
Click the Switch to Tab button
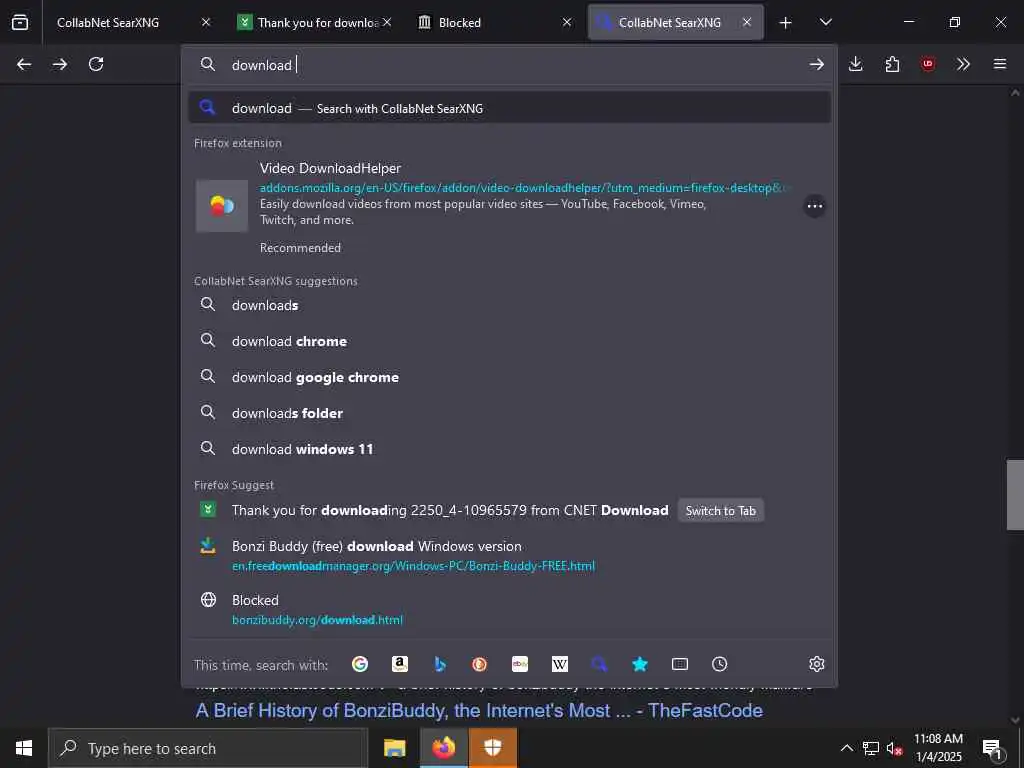pos(720,511)
